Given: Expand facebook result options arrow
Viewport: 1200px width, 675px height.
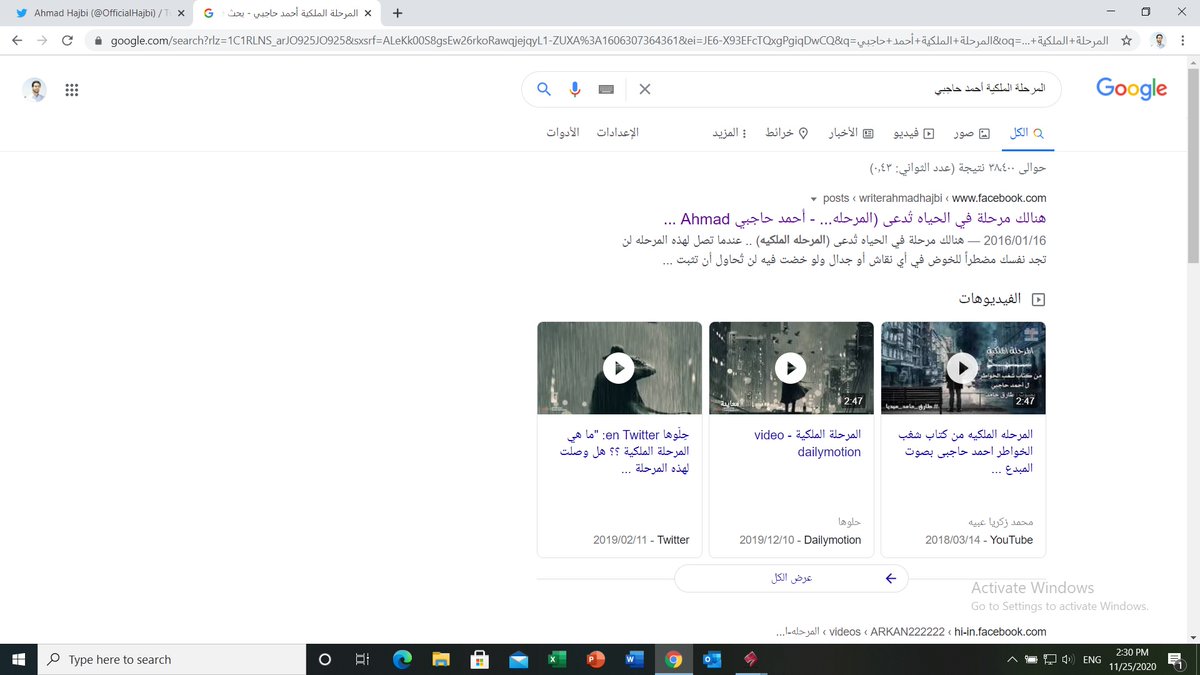Looking at the screenshot, I should [x=814, y=198].
